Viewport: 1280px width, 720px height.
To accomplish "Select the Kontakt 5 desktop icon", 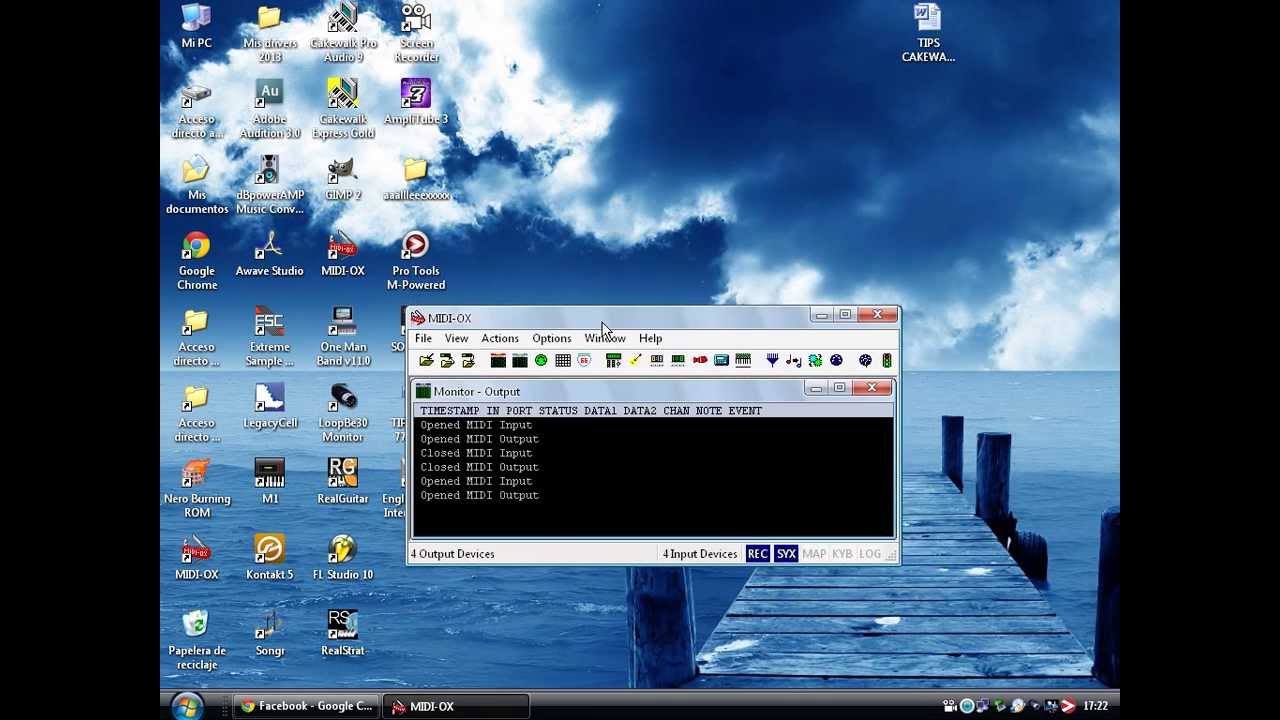I will coord(269,558).
